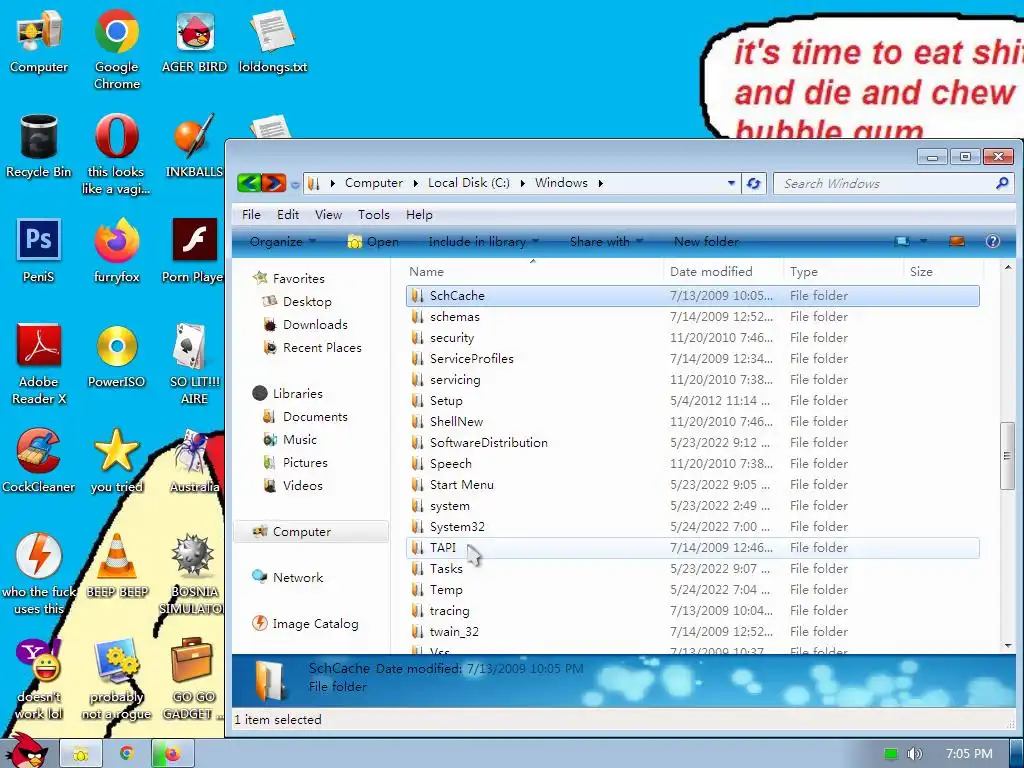The image size is (1024, 768).
Task: Select the SO LIT!!! AIRE solitaire icon
Action: click(194, 363)
